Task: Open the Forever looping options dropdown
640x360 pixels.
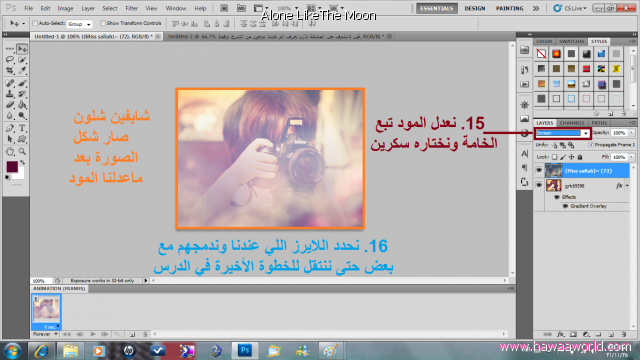Action: coord(45,334)
